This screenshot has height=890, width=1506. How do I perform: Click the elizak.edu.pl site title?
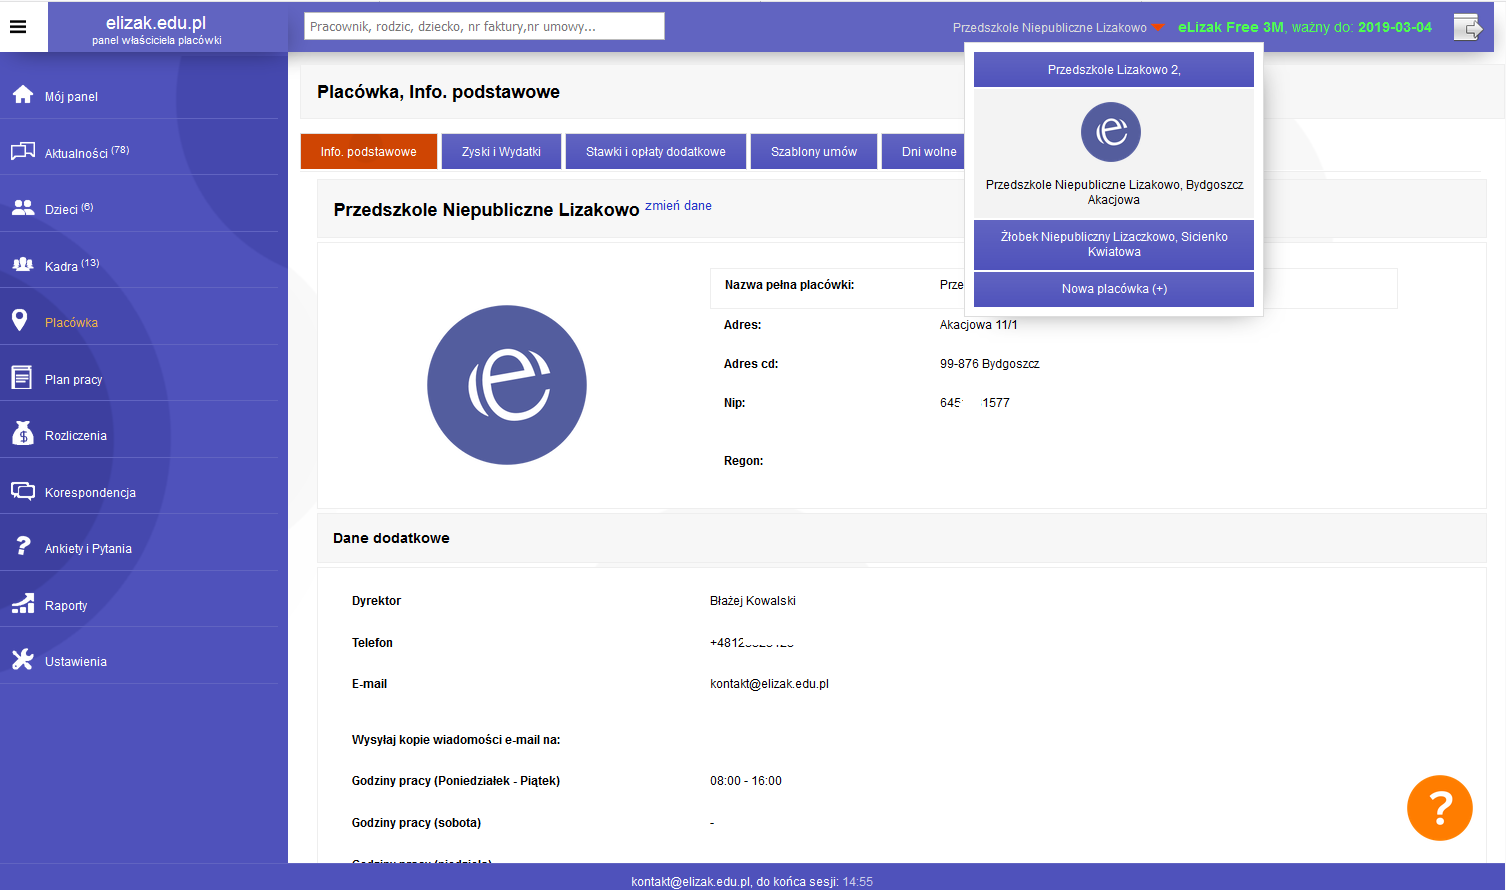point(156,22)
